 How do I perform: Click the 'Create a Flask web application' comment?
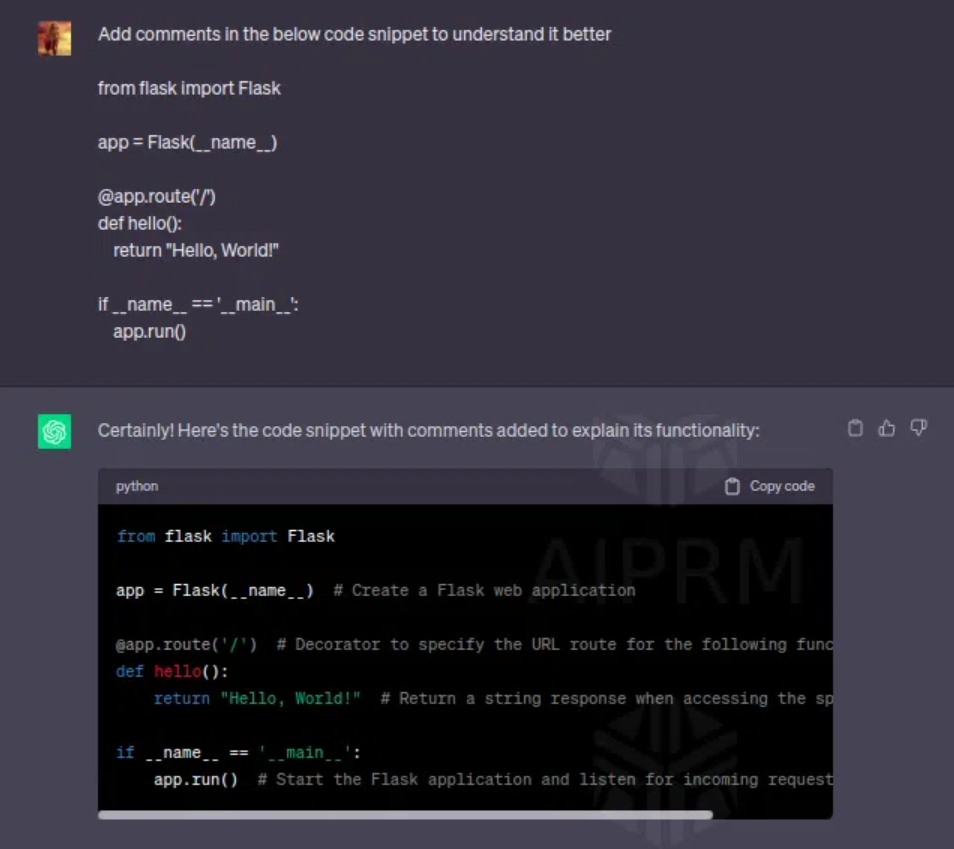(484, 590)
